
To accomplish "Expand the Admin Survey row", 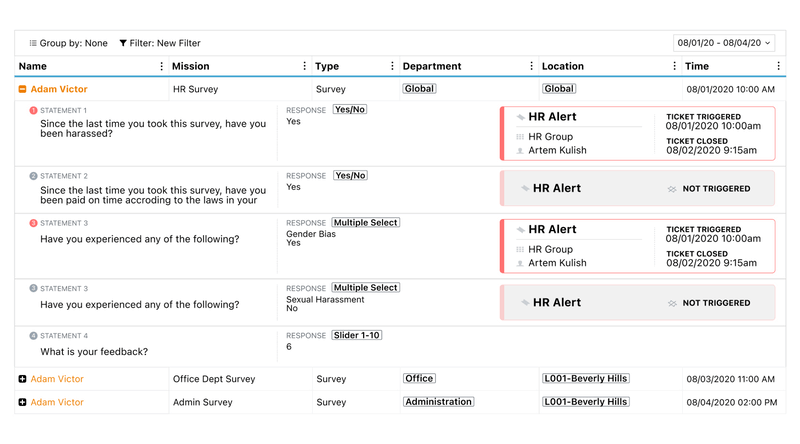I will click(22, 402).
